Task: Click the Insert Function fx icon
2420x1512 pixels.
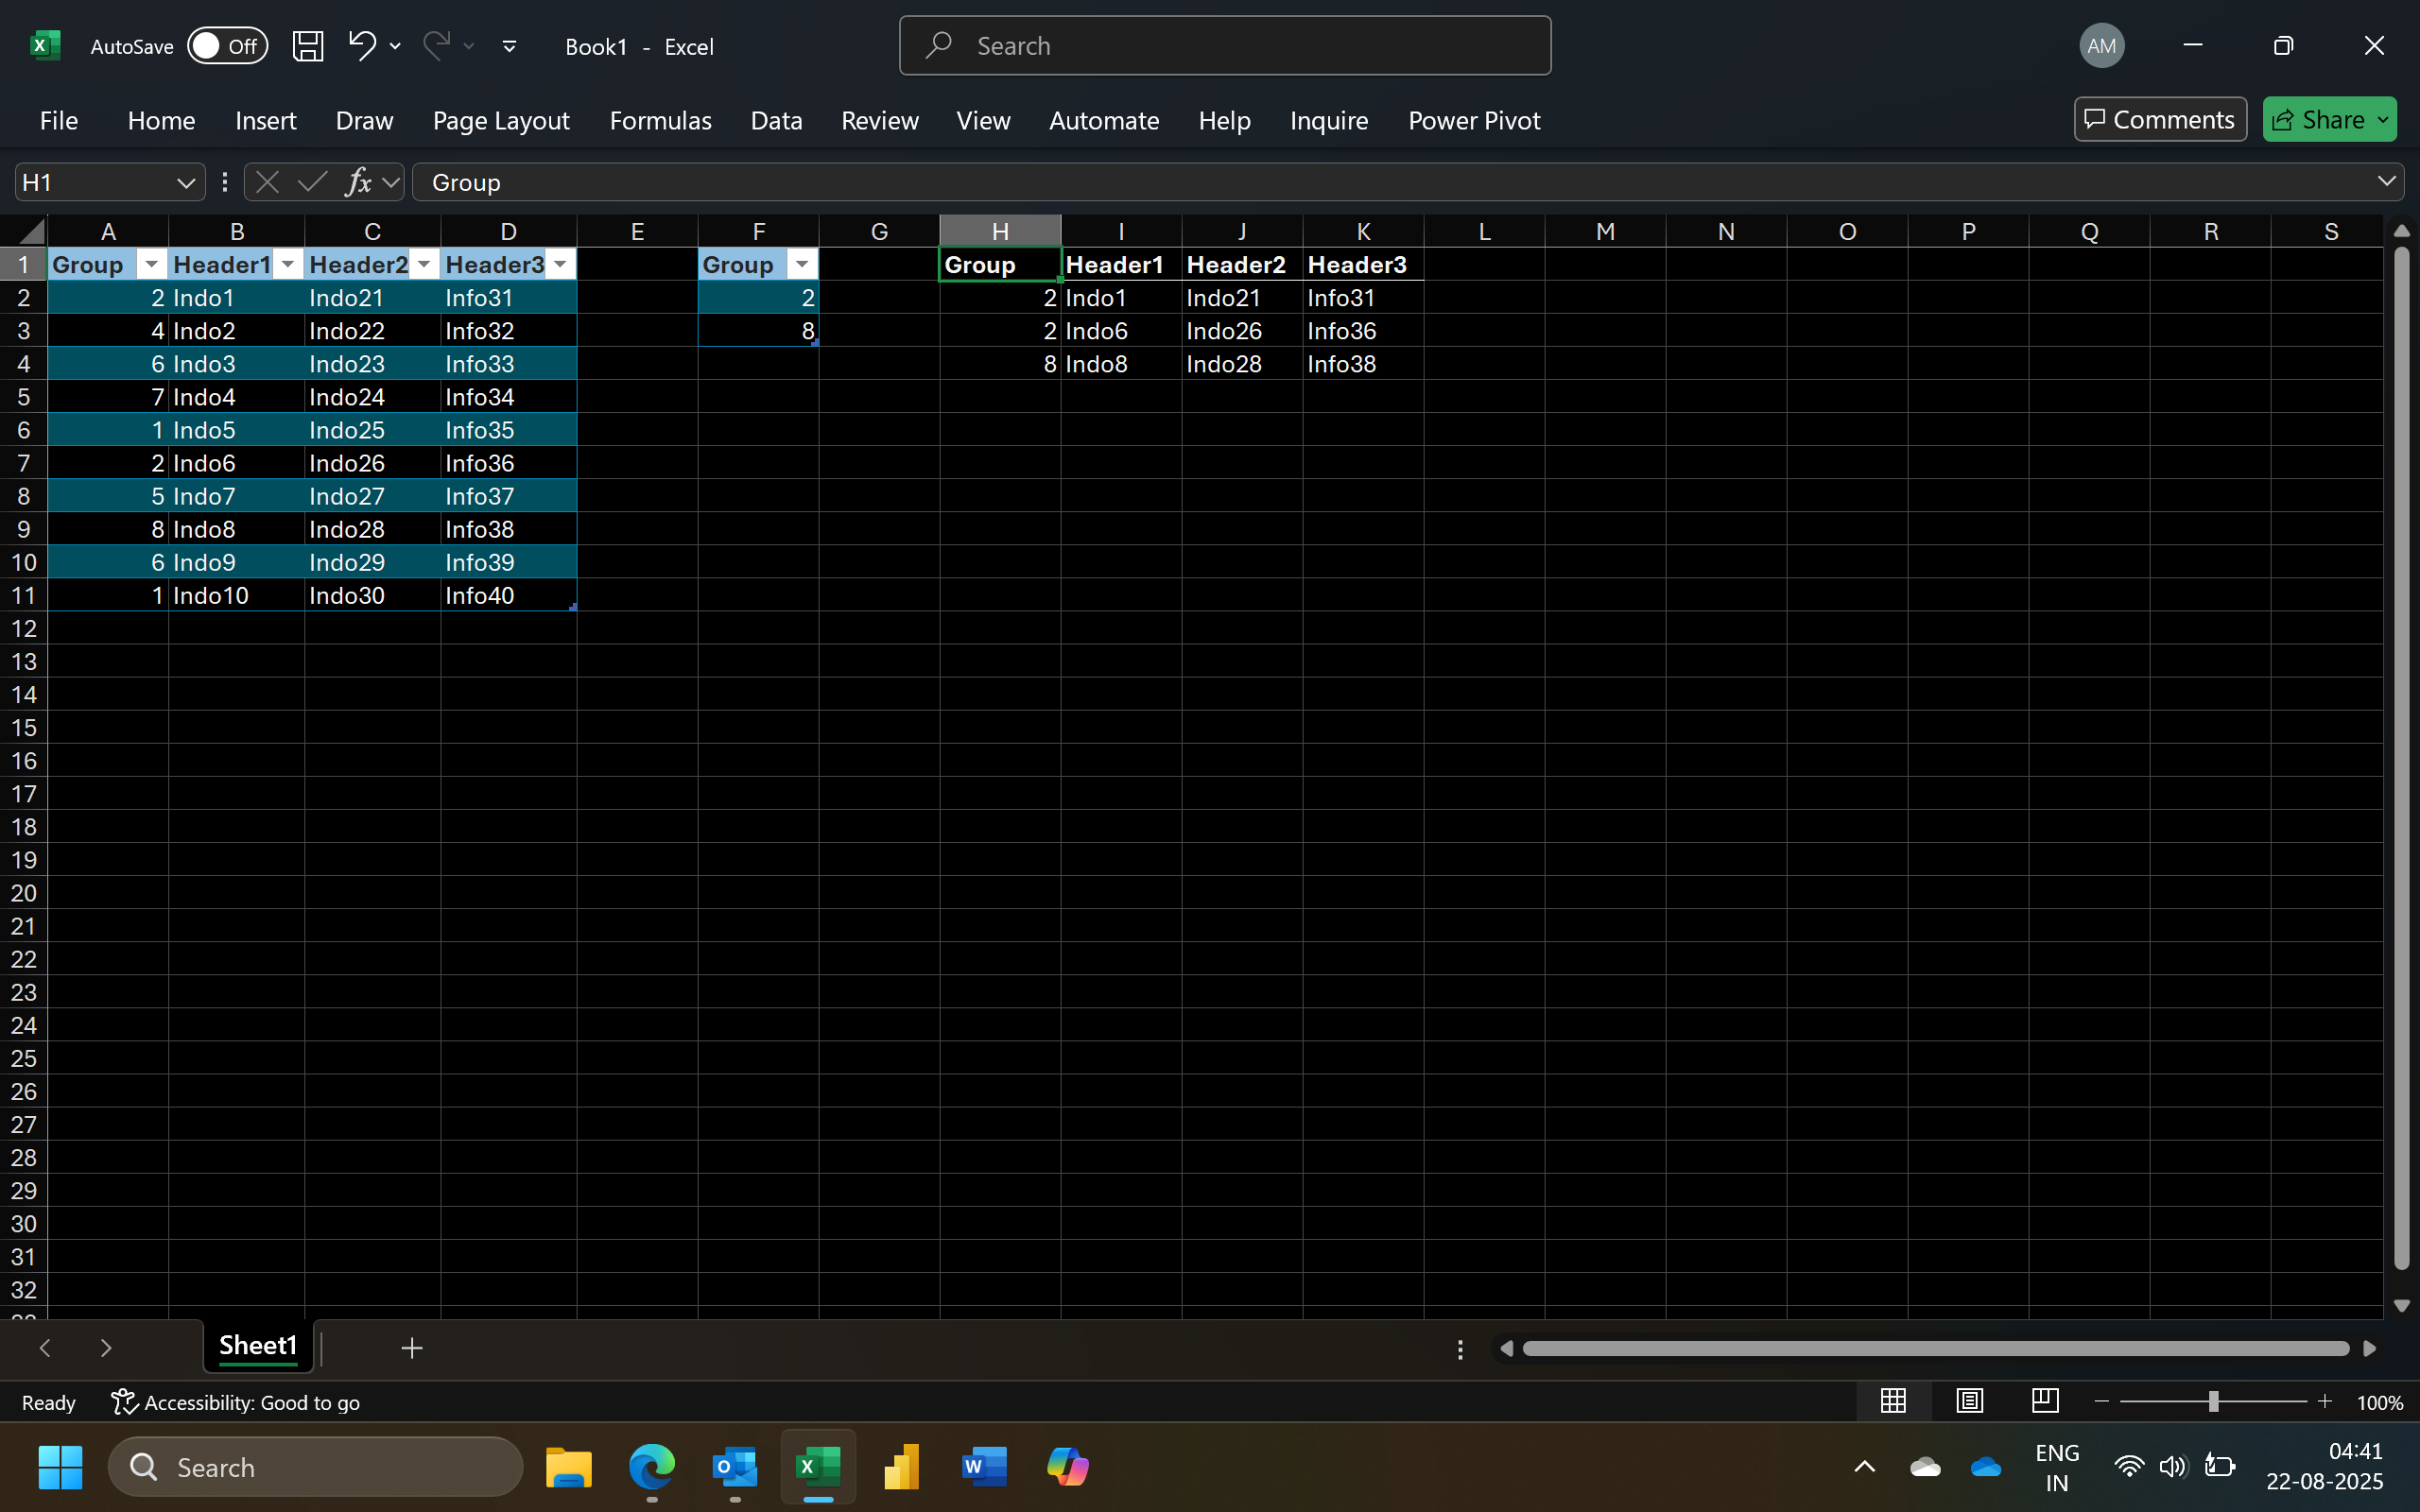Action: click(357, 182)
